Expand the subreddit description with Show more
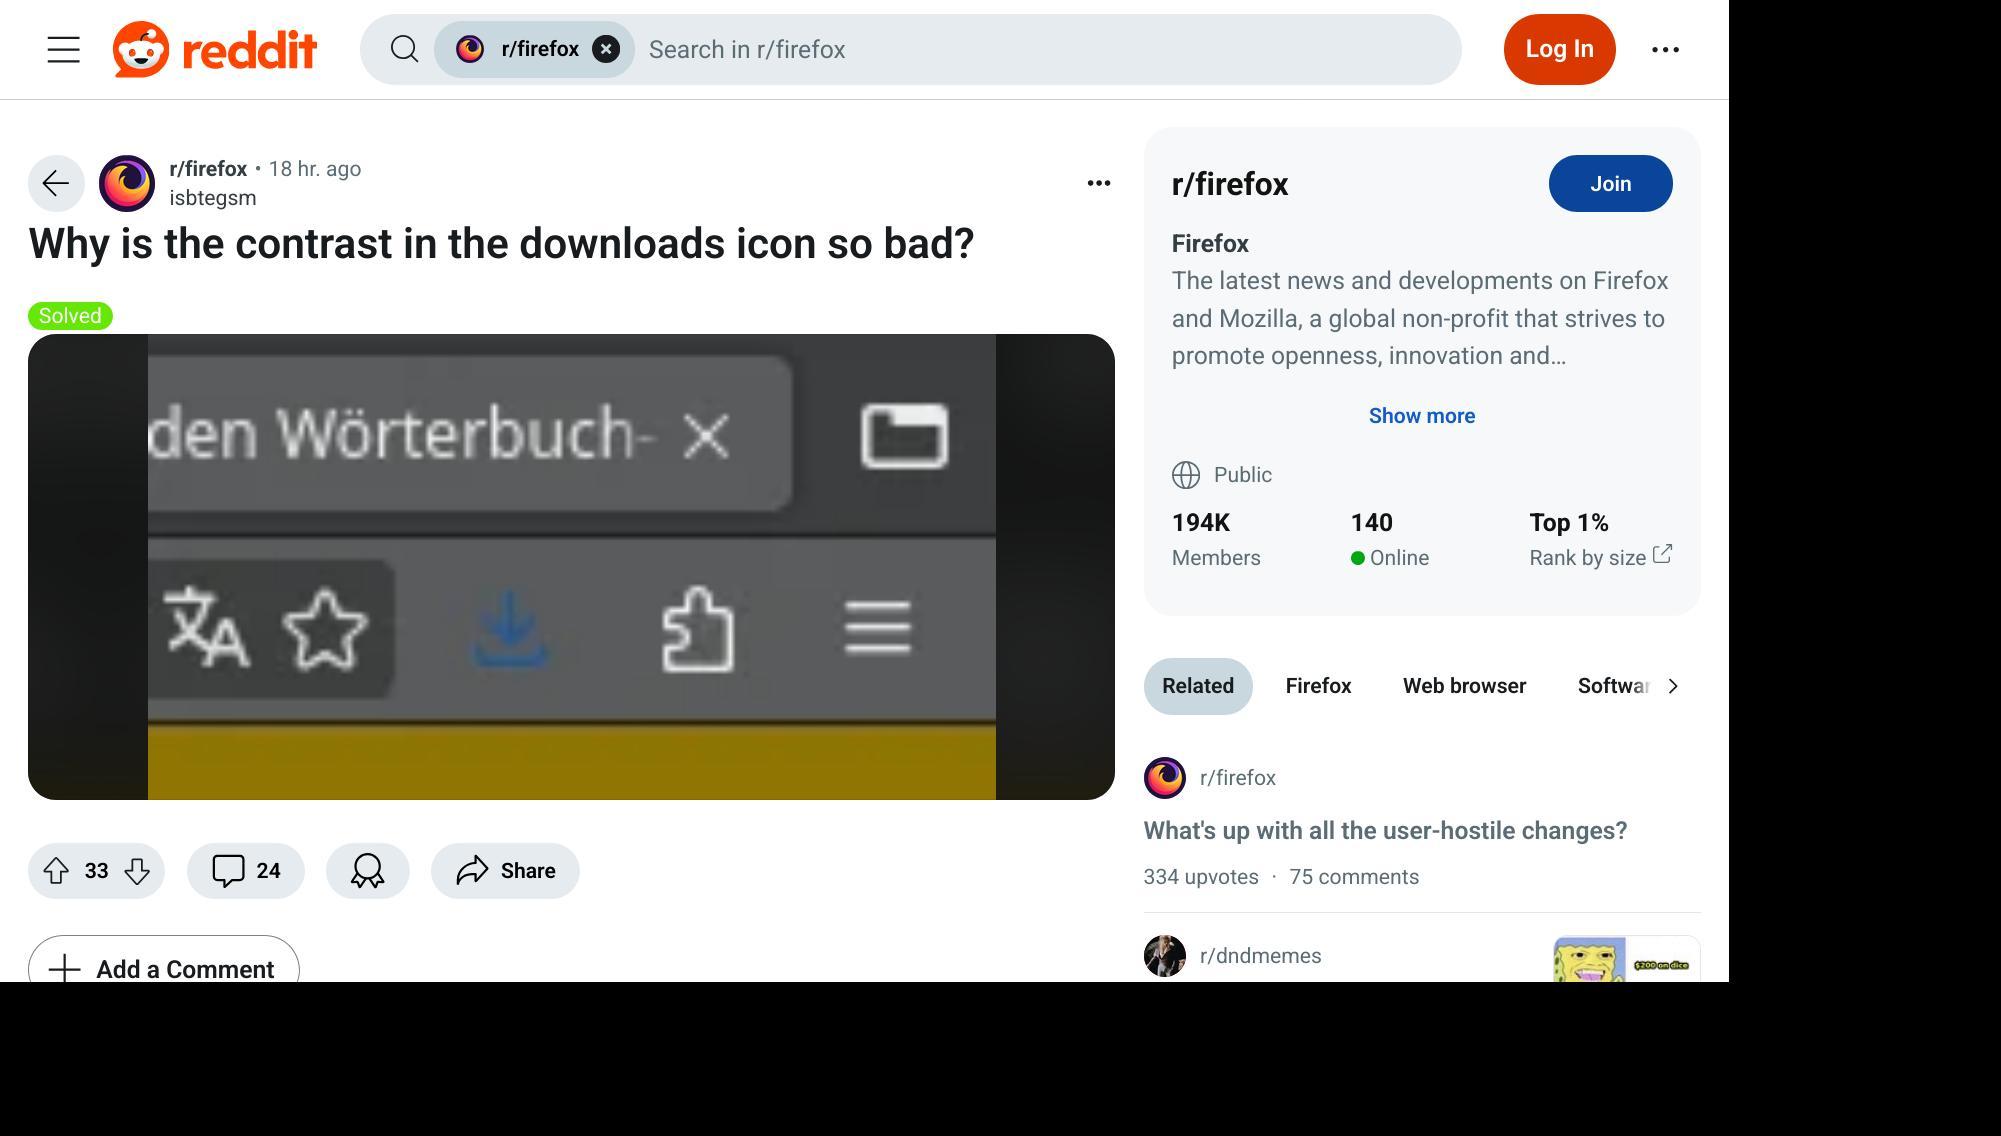This screenshot has width=2001, height=1136. 1421,415
